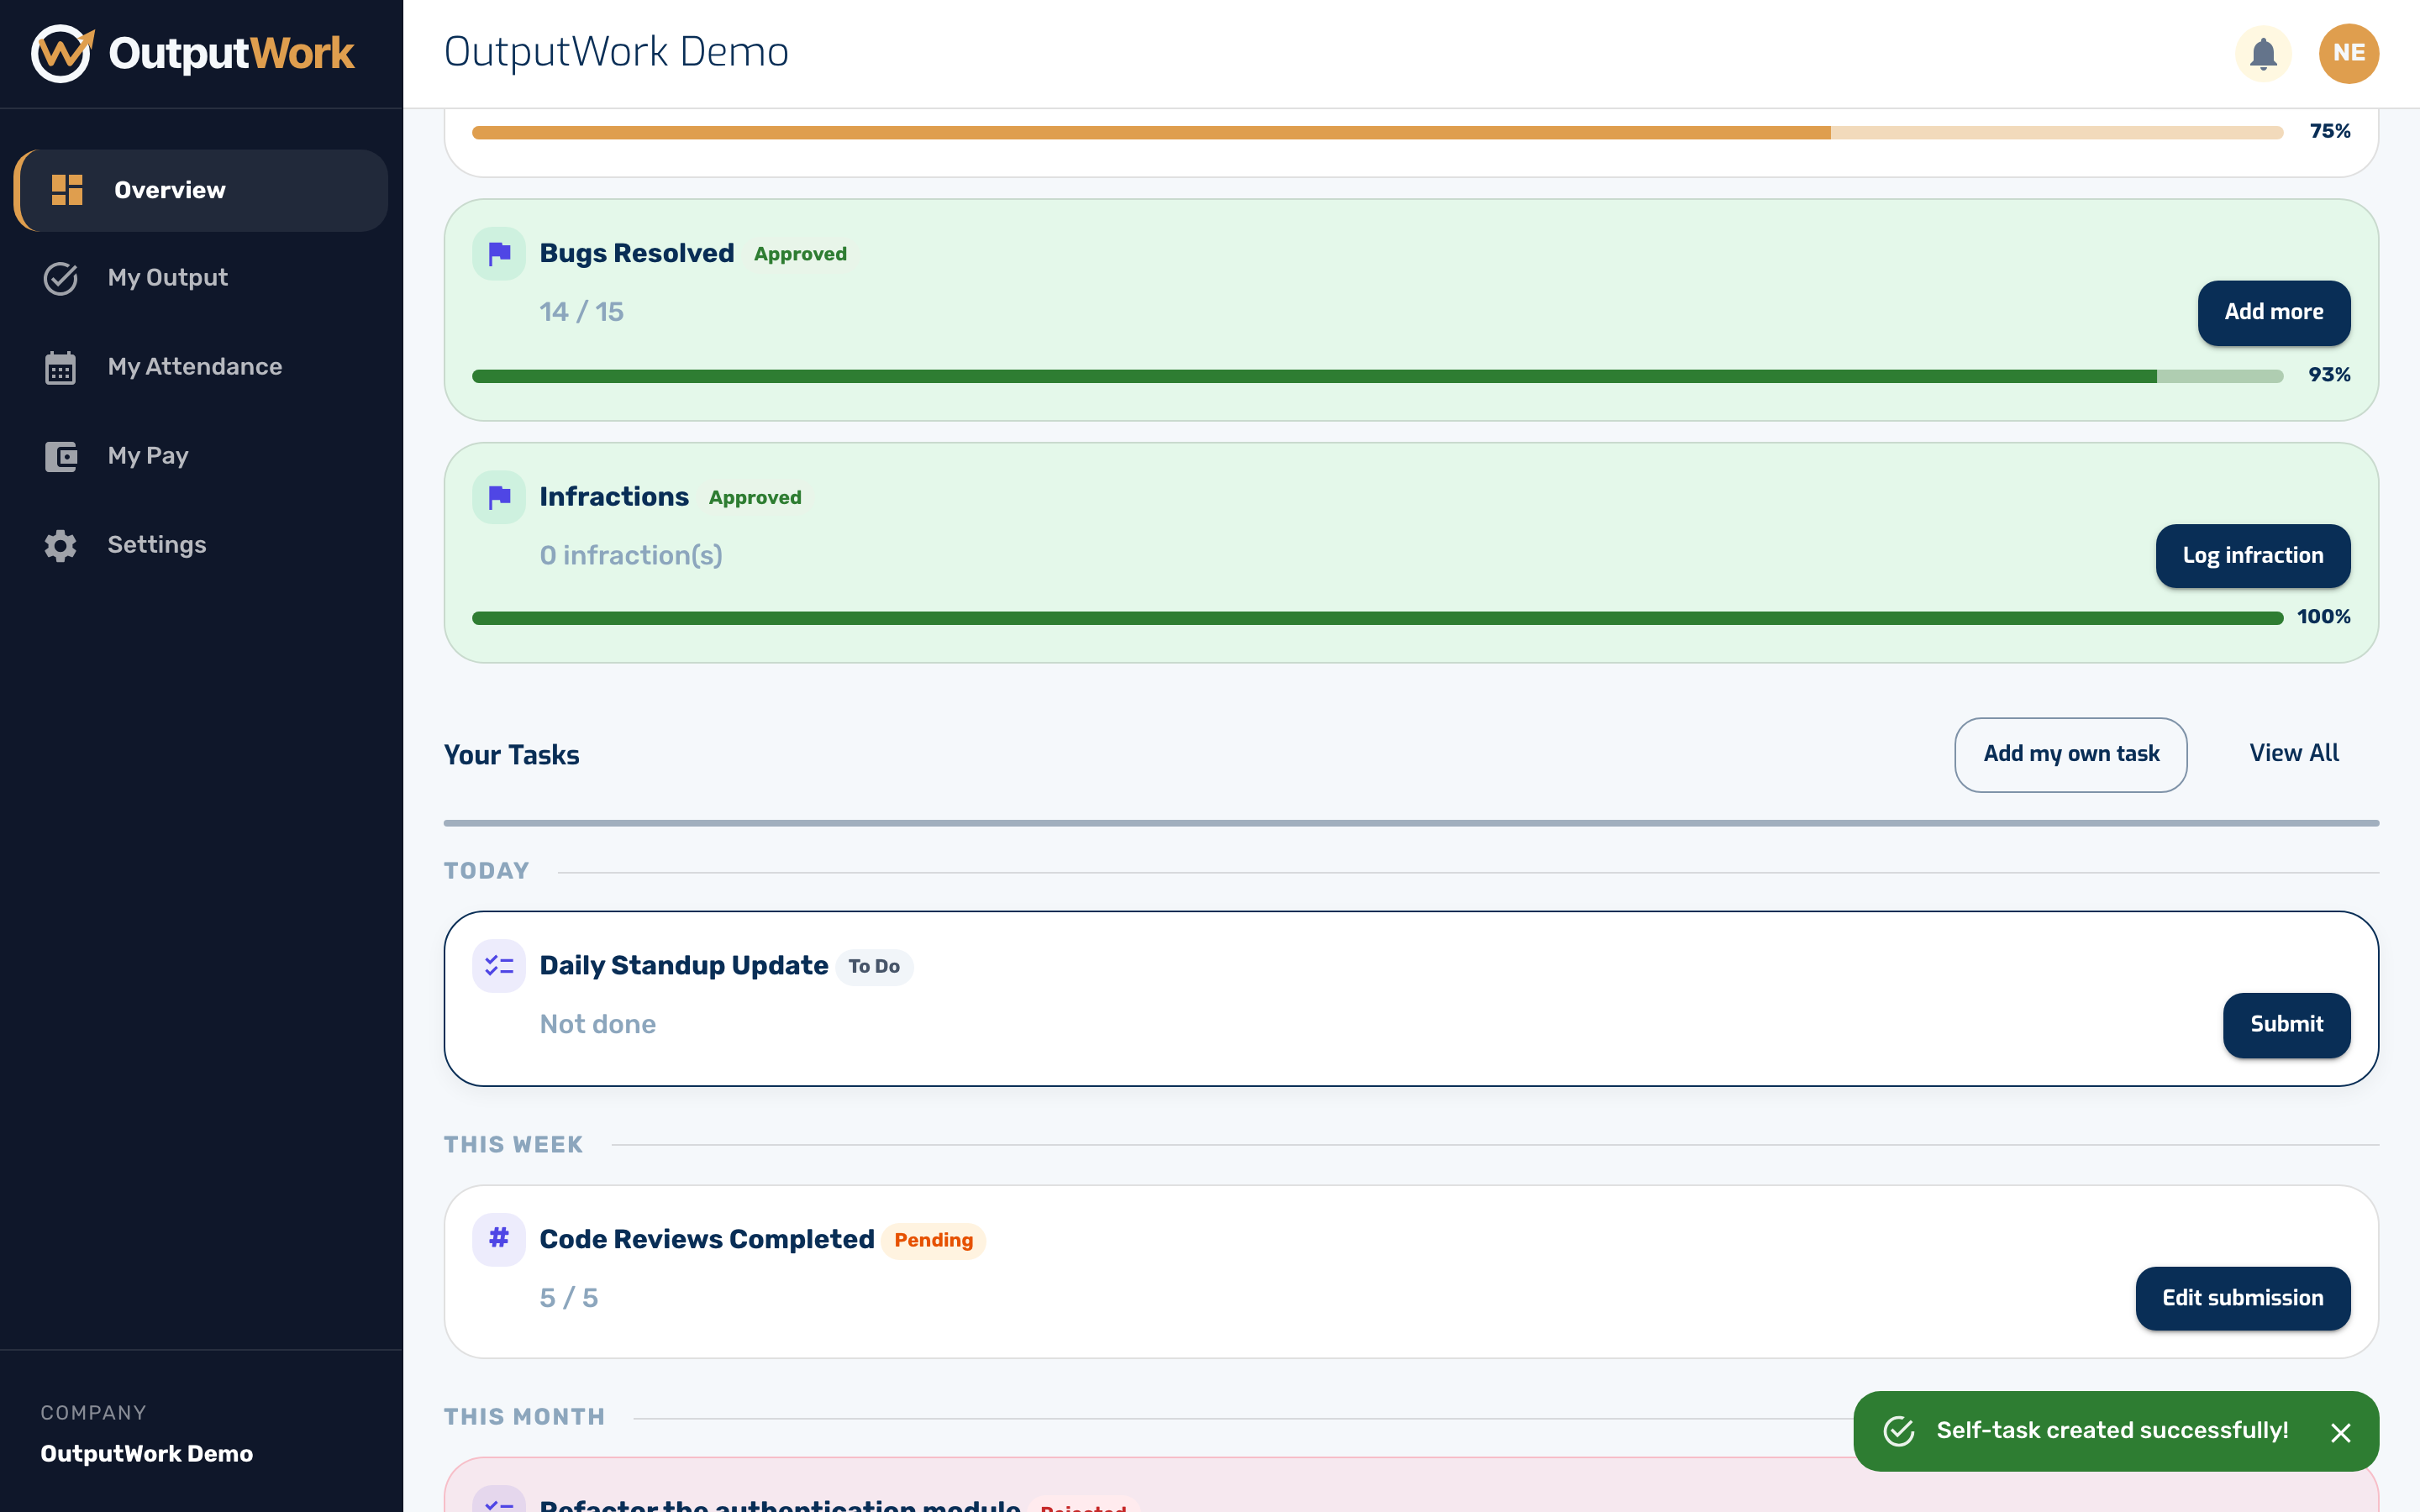This screenshot has width=2420, height=1512.
Task: Click the success toast checkmark icon
Action: [x=1898, y=1431]
